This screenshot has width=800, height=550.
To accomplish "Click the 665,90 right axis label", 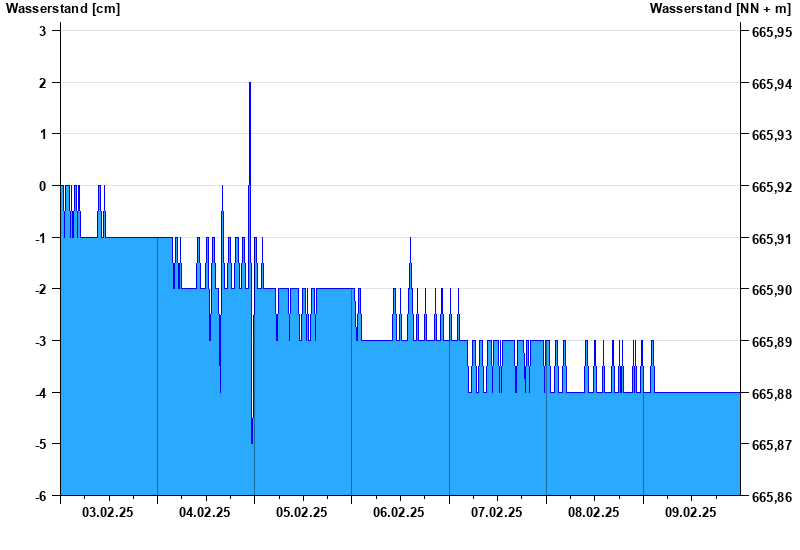I will tap(771, 290).
